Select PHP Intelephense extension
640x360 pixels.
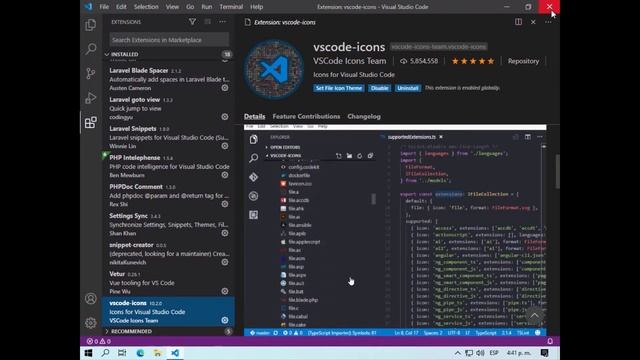pos(168,166)
